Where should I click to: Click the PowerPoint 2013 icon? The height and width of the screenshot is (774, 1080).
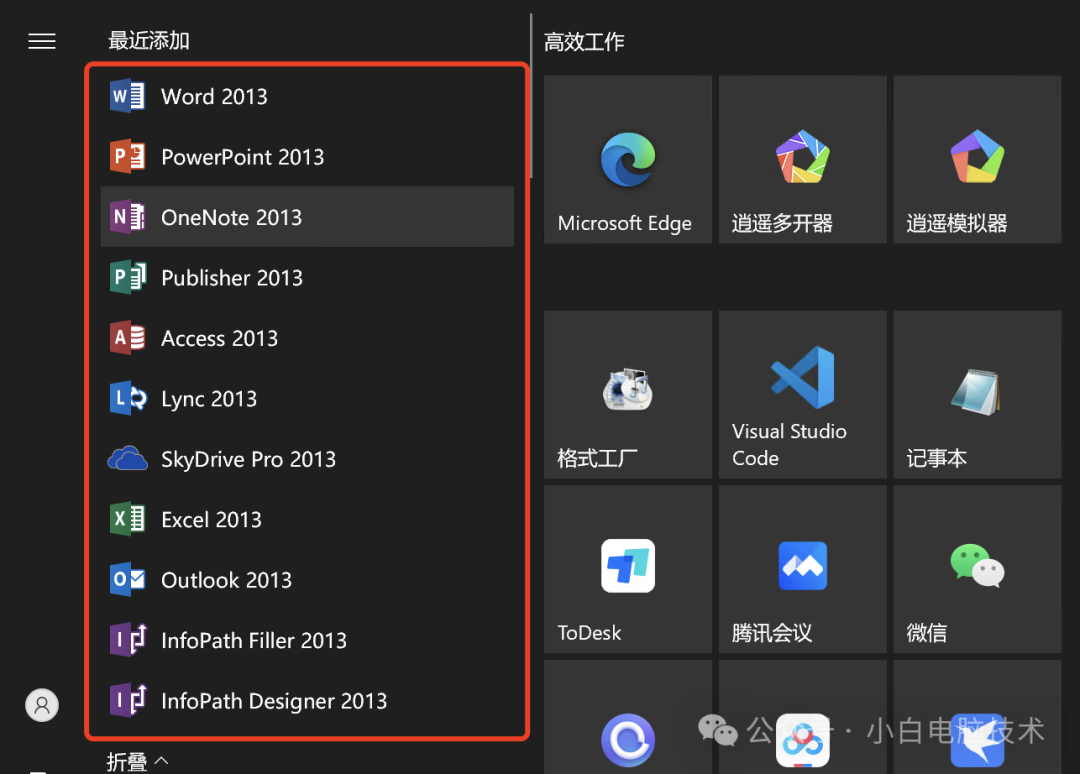[x=127, y=156]
